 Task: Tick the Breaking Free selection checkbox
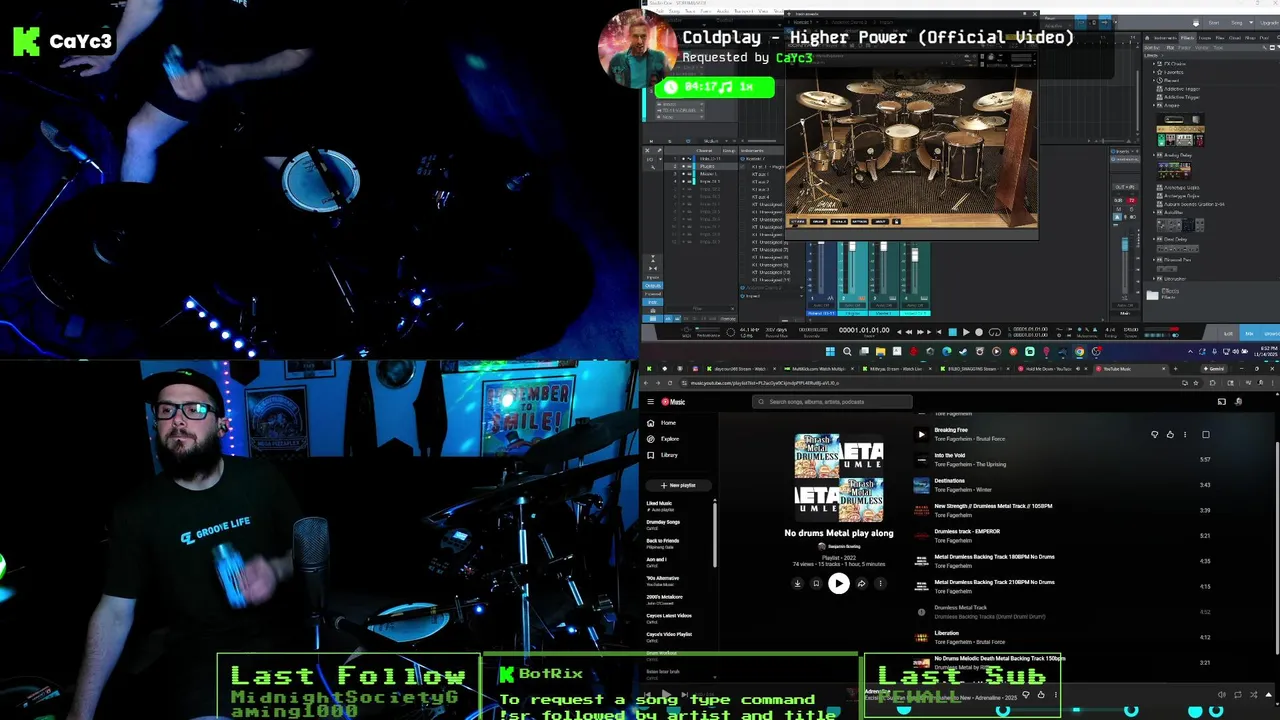(1205, 434)
